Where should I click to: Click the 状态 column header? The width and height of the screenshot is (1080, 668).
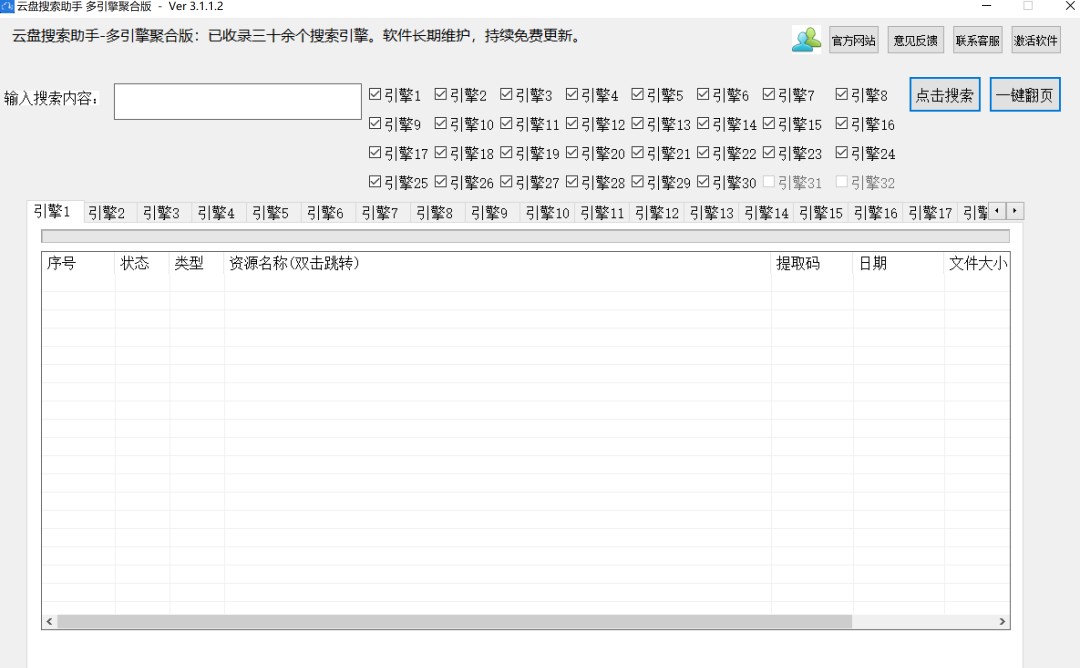pyautogui.click(x=142, y=263)
